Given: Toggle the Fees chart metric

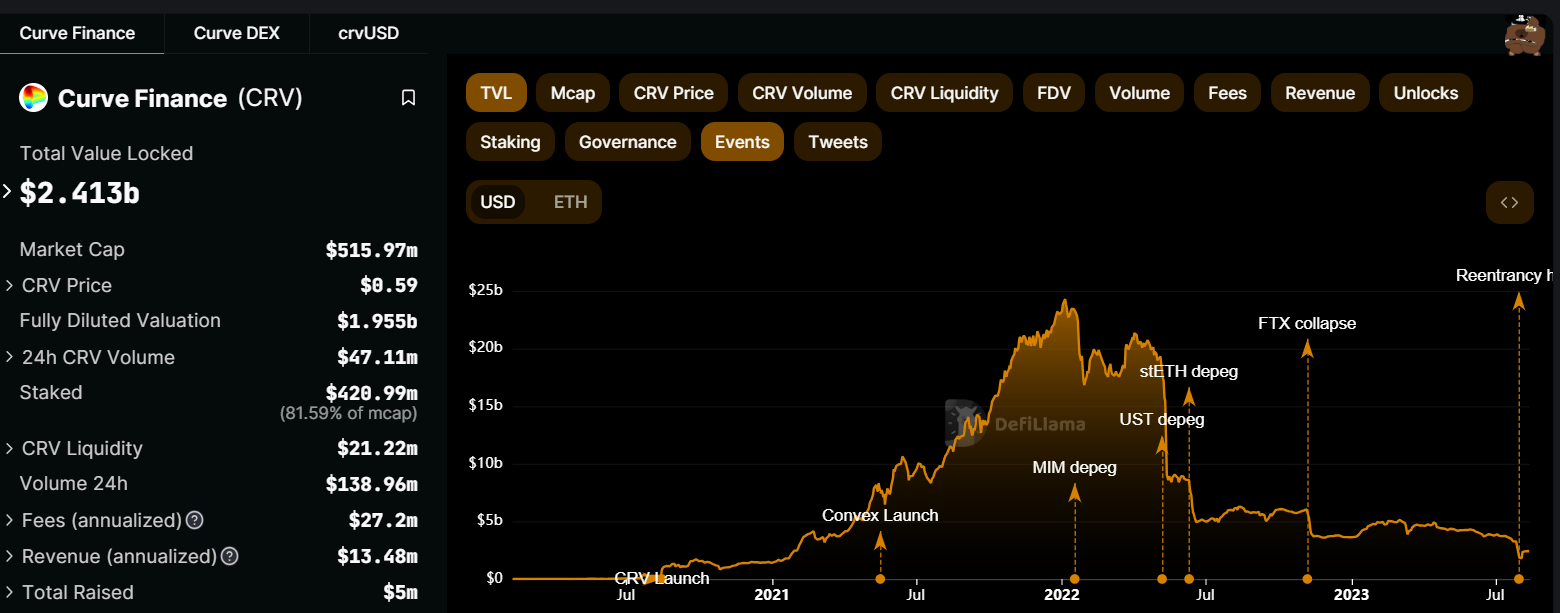Looking at the screenshot, I should [x=1227, y=93].
